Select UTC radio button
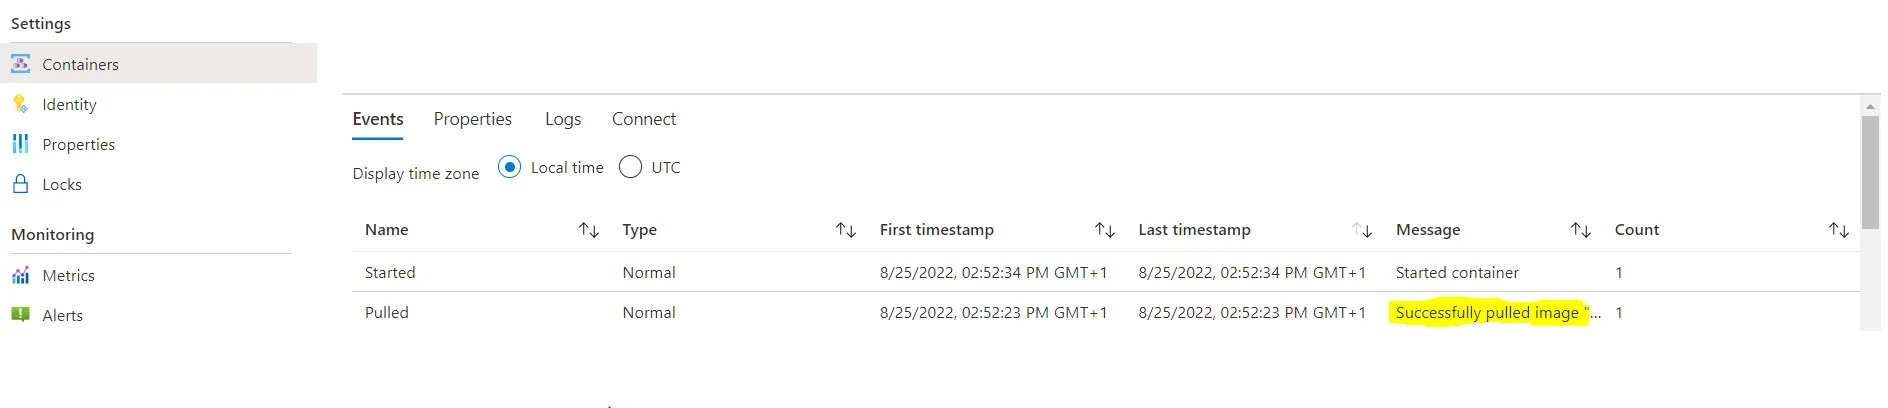The height and width of the screenshot is (408, 1888). 630,167
